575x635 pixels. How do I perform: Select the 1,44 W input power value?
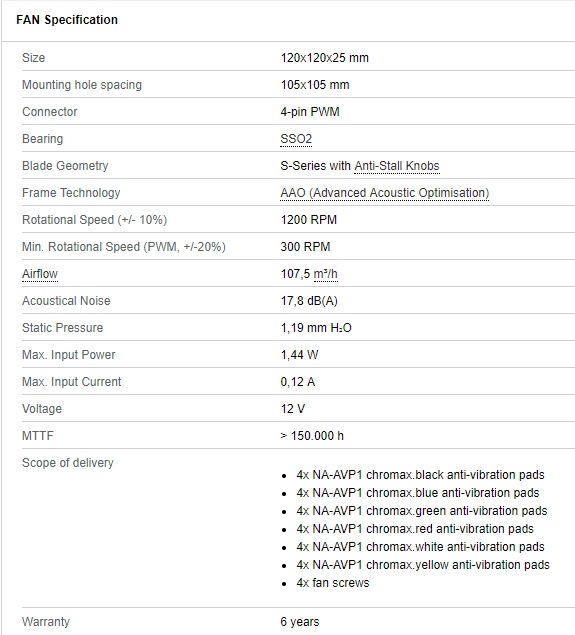[299, 355]
